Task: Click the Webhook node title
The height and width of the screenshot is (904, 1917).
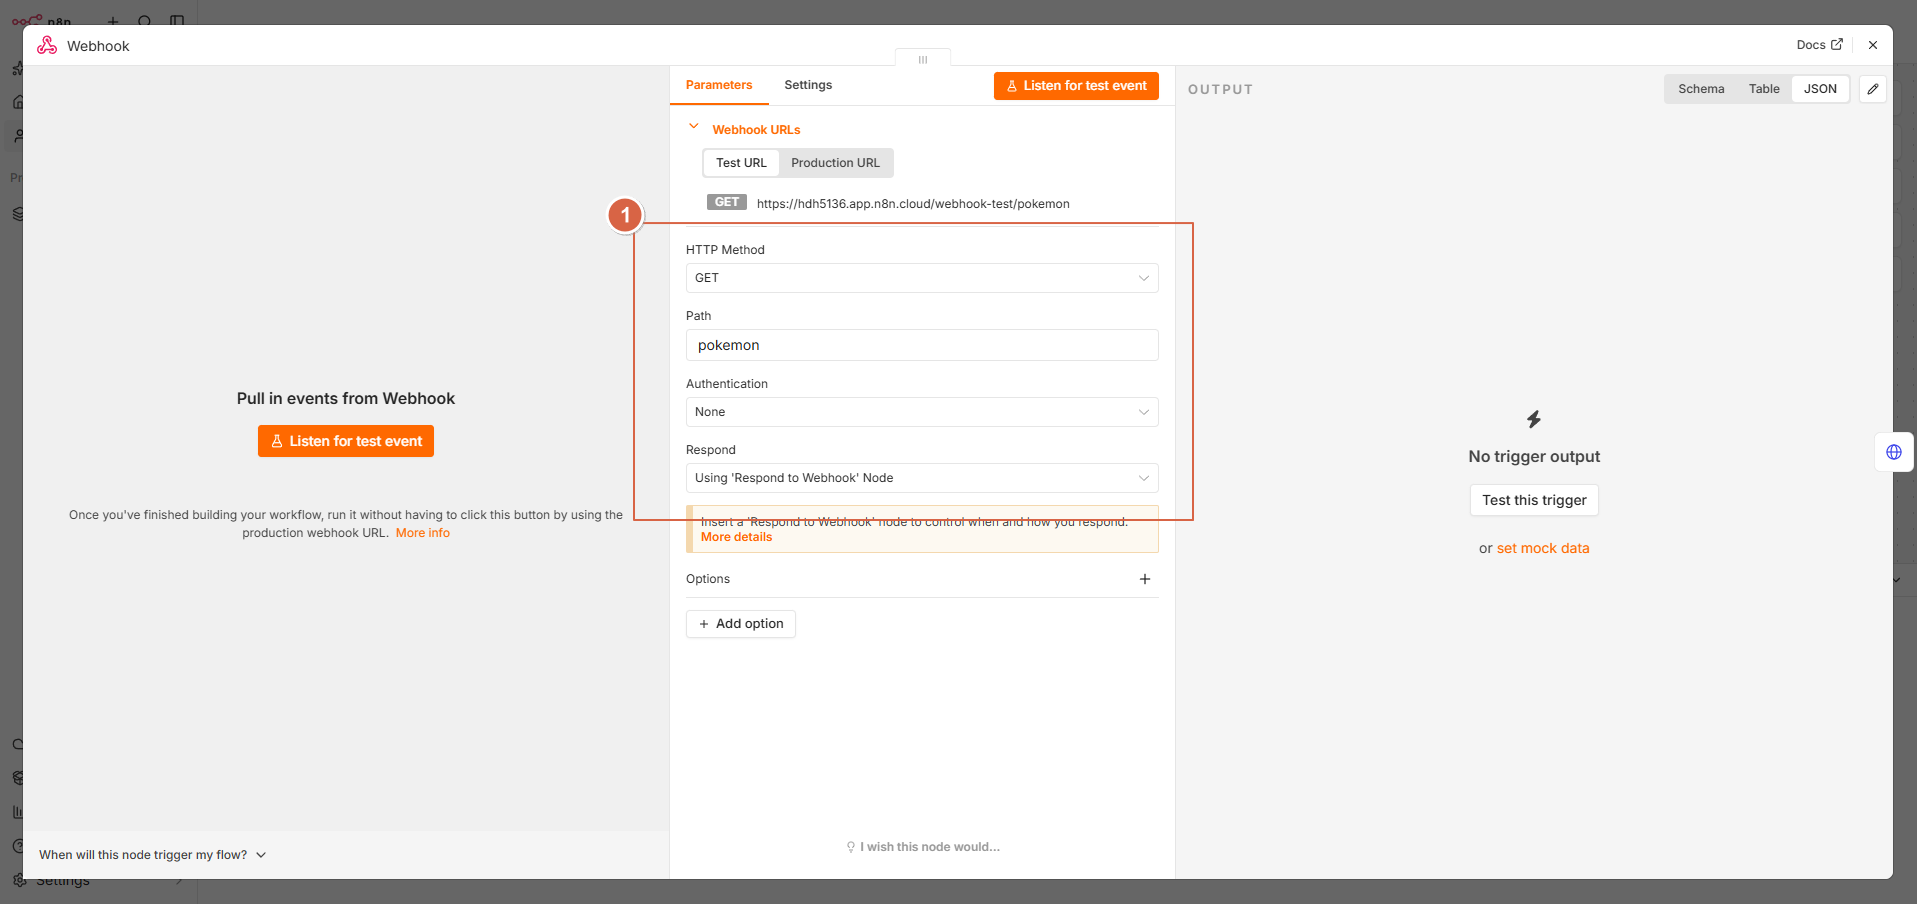Action: click(x=98, y=46)
